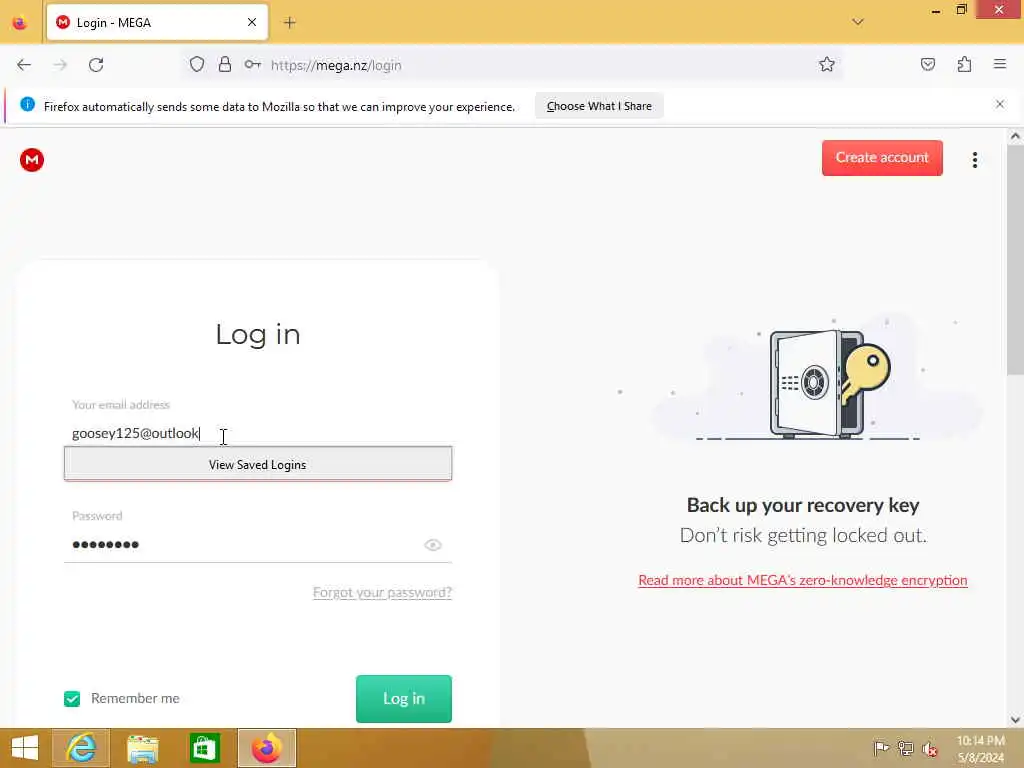The height and width of the screenshot is (768, 1024).
Task: Click the green Log in button
Action: (x=404, y=699)
